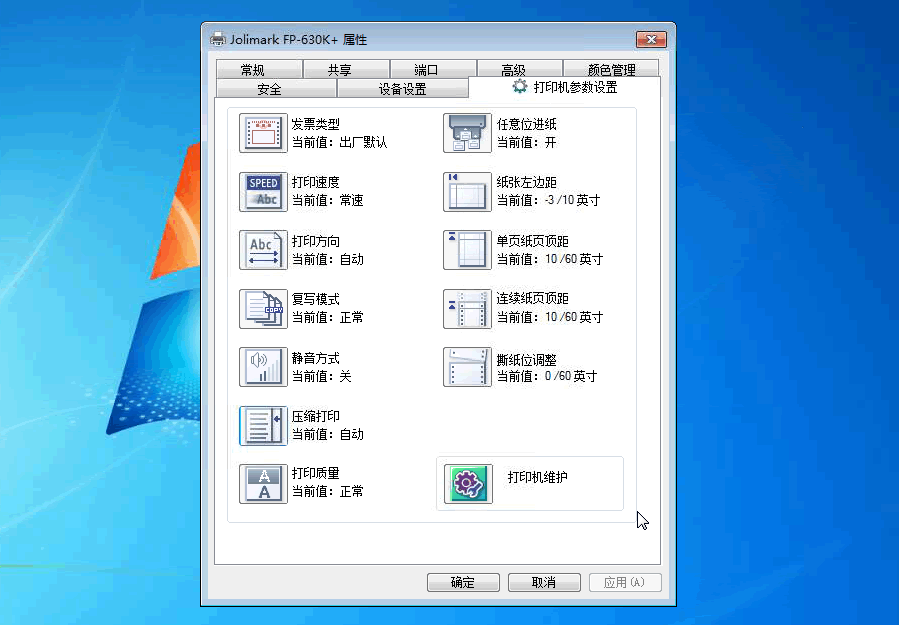The width and height of the screenshot is (899, 625).
Task: Open the 单页纸页顶距 top margin icon
Action: click(x=467, y=250)
